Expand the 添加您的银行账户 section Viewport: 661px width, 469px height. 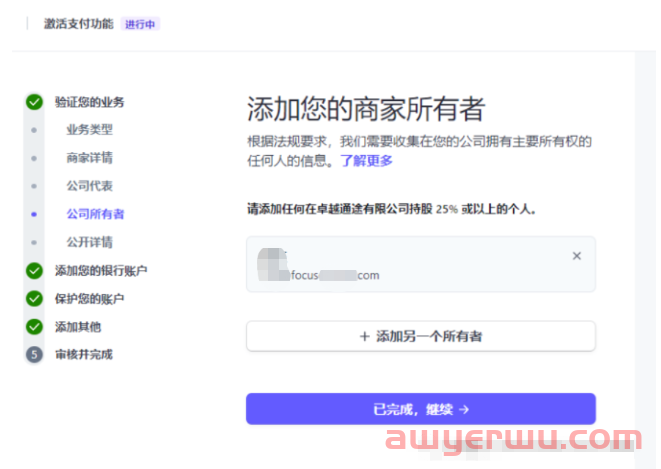click(x=101, y=271)
